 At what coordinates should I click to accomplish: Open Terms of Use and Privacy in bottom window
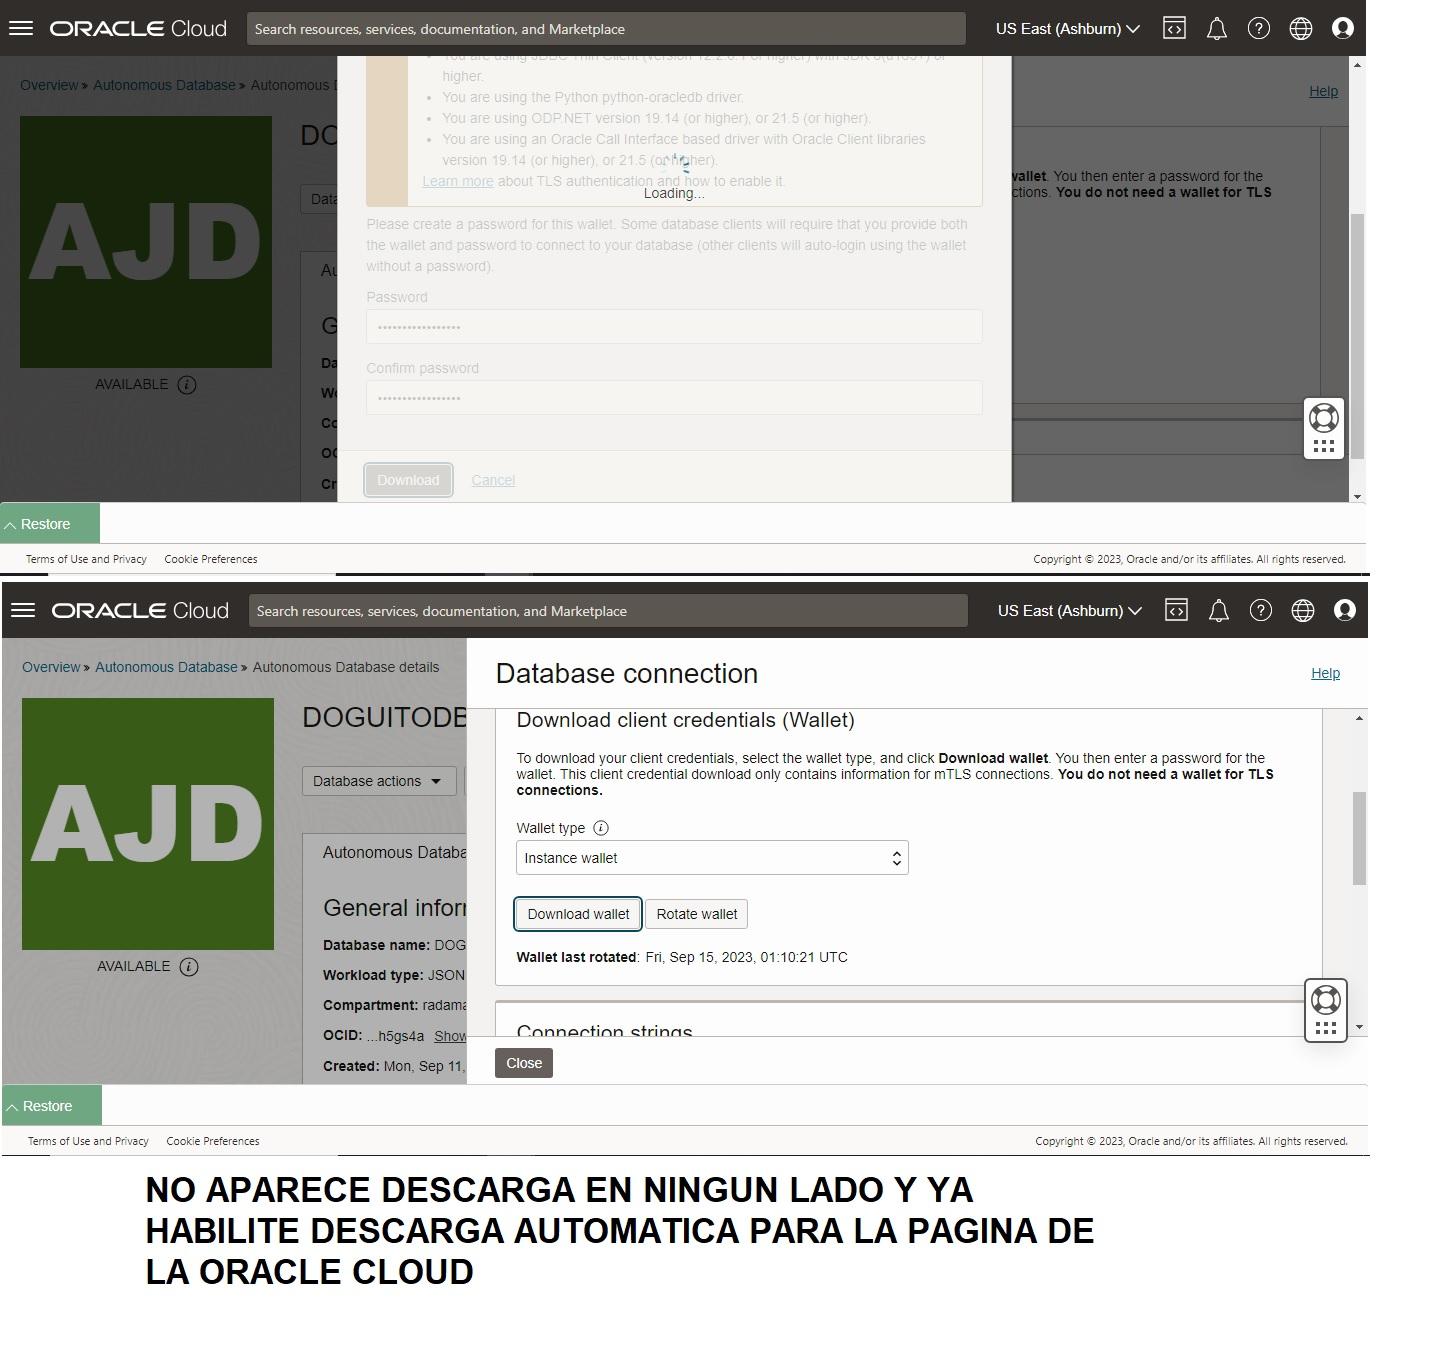pos(88,1141)
